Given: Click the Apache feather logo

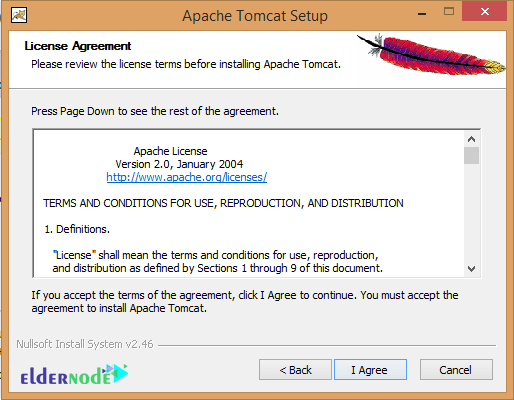Looking at the screenshot, I should point(431,54).
